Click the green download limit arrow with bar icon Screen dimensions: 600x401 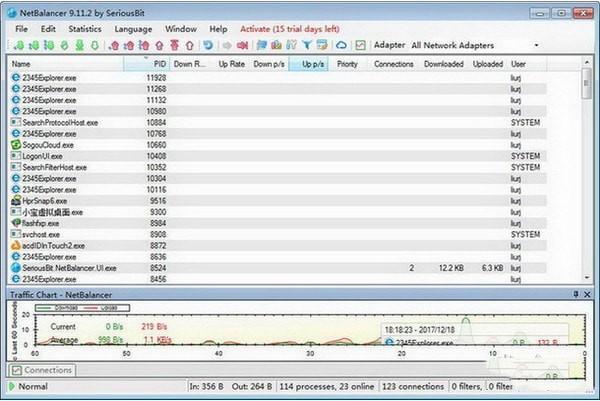80,46
